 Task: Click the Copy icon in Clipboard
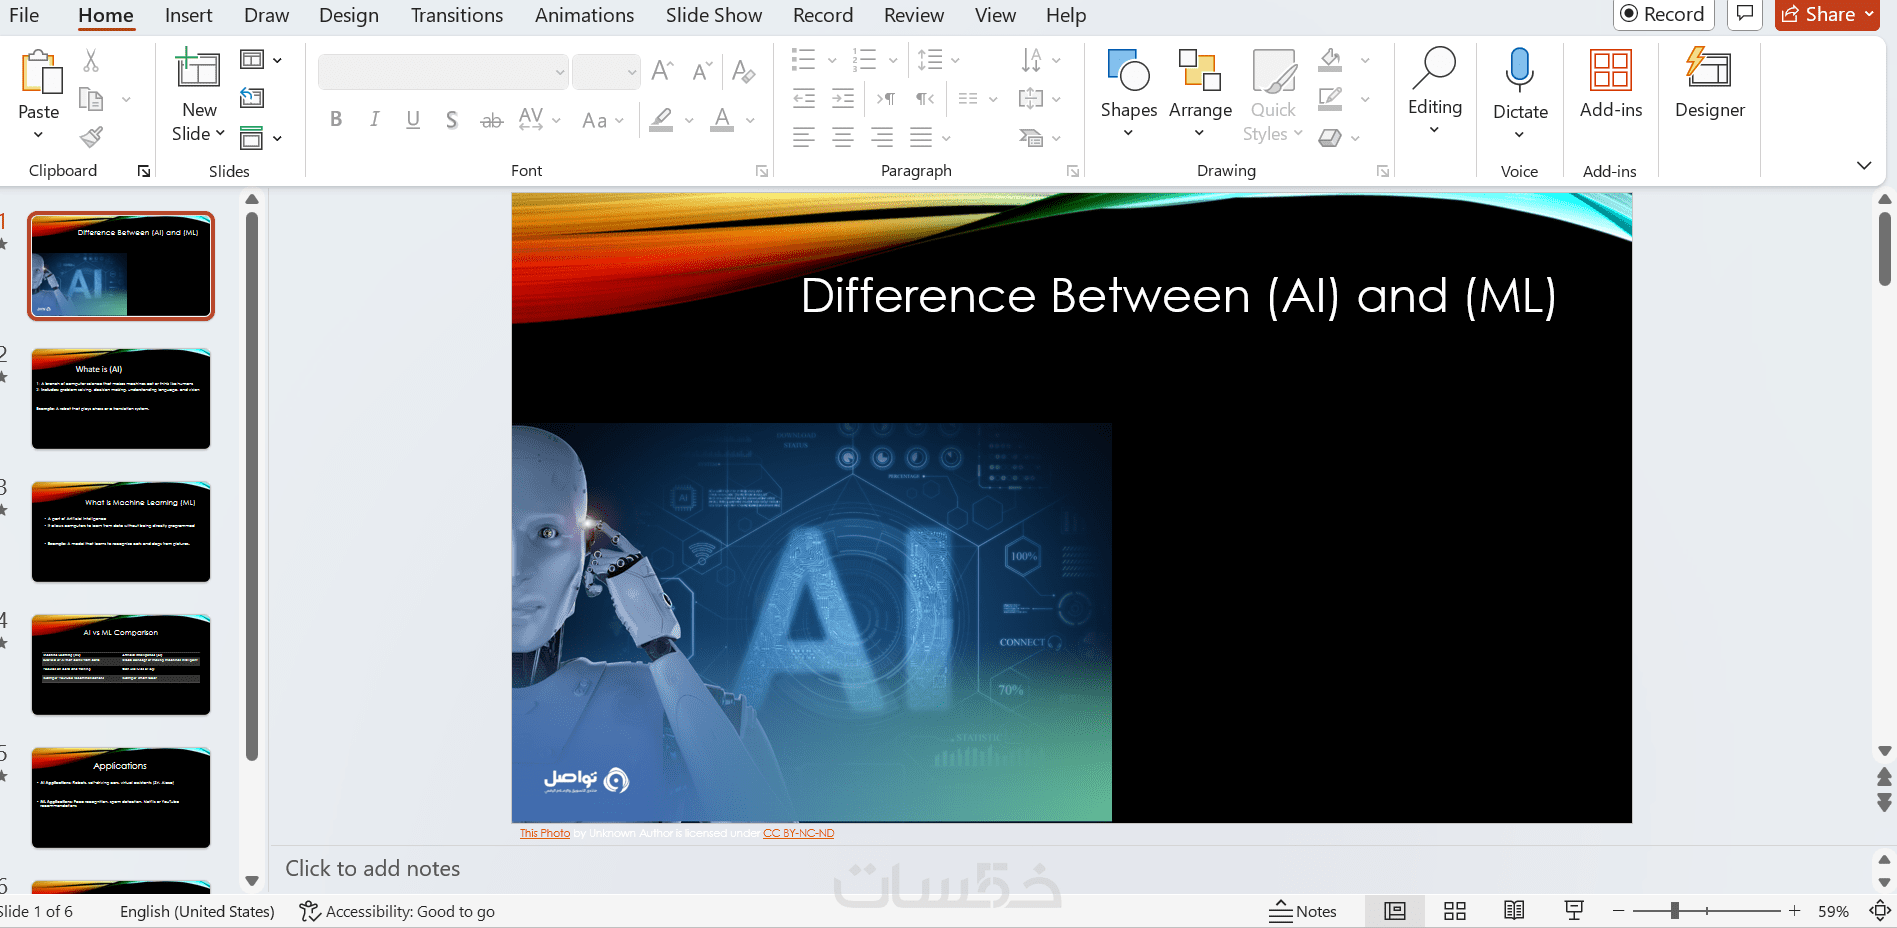[91, 99]
